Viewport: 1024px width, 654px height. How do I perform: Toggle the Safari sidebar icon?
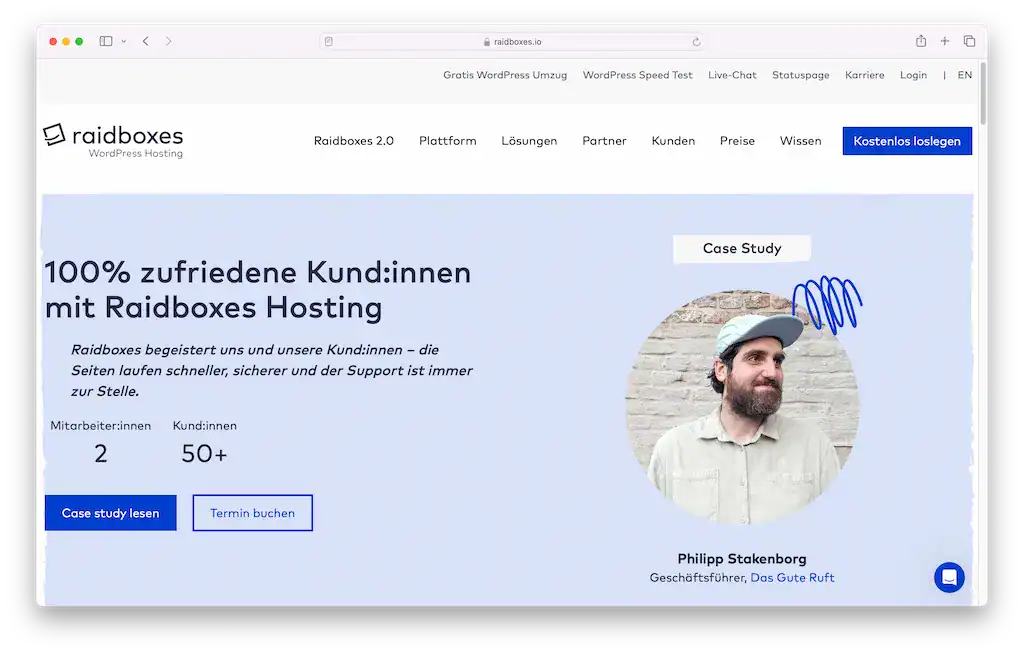pos(106,41)
